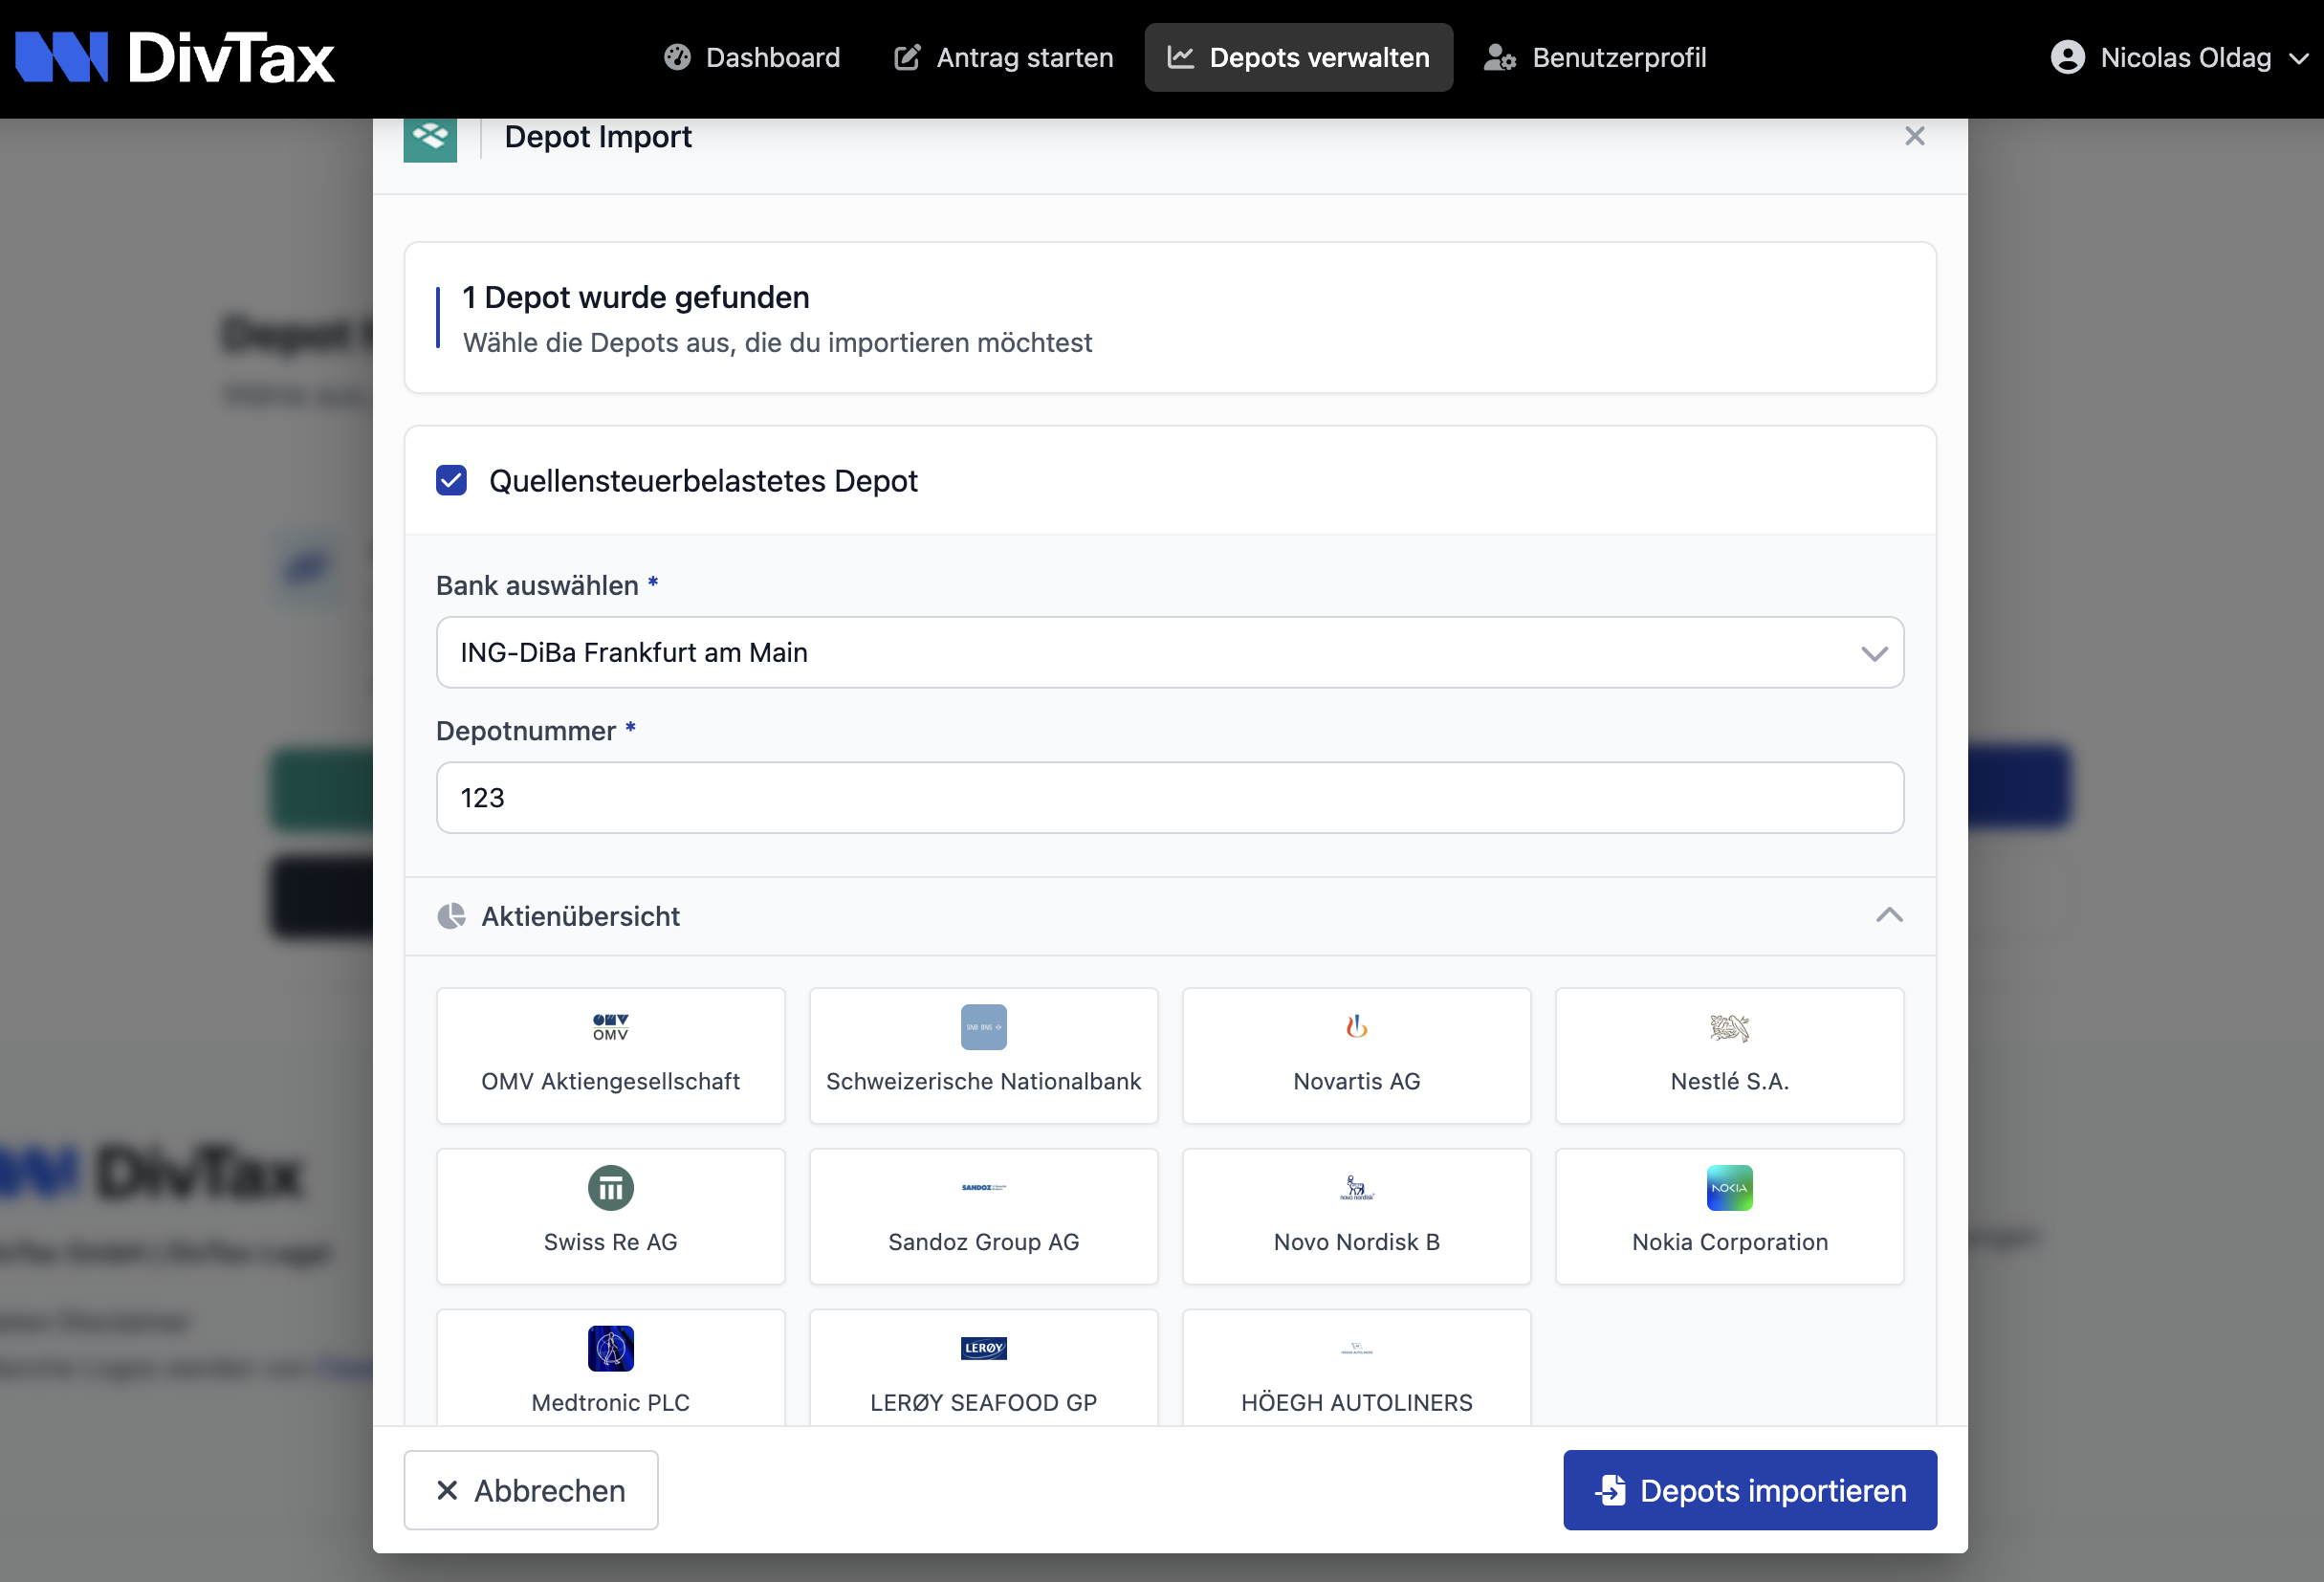2324x1582 pixels.
Task: Click the Sandoz Group AG logo
Action: pyautogui.click(x=984, y=1188)
